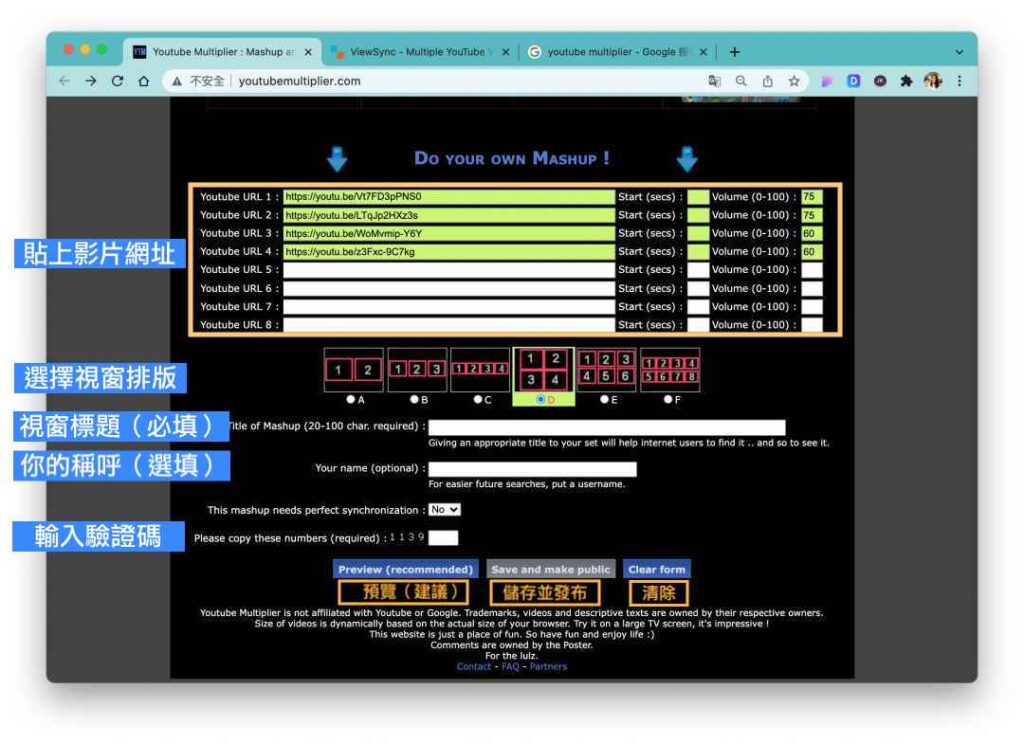
Task: Click the Title of Mashup input field
Action: [x=607, y=427]
